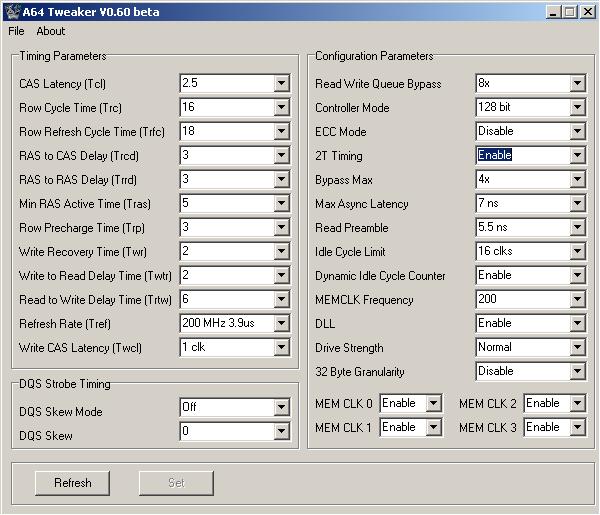Viewport: 600px width, 515px height.
Task: Open the About menu
Action: [x=51, y=31]
